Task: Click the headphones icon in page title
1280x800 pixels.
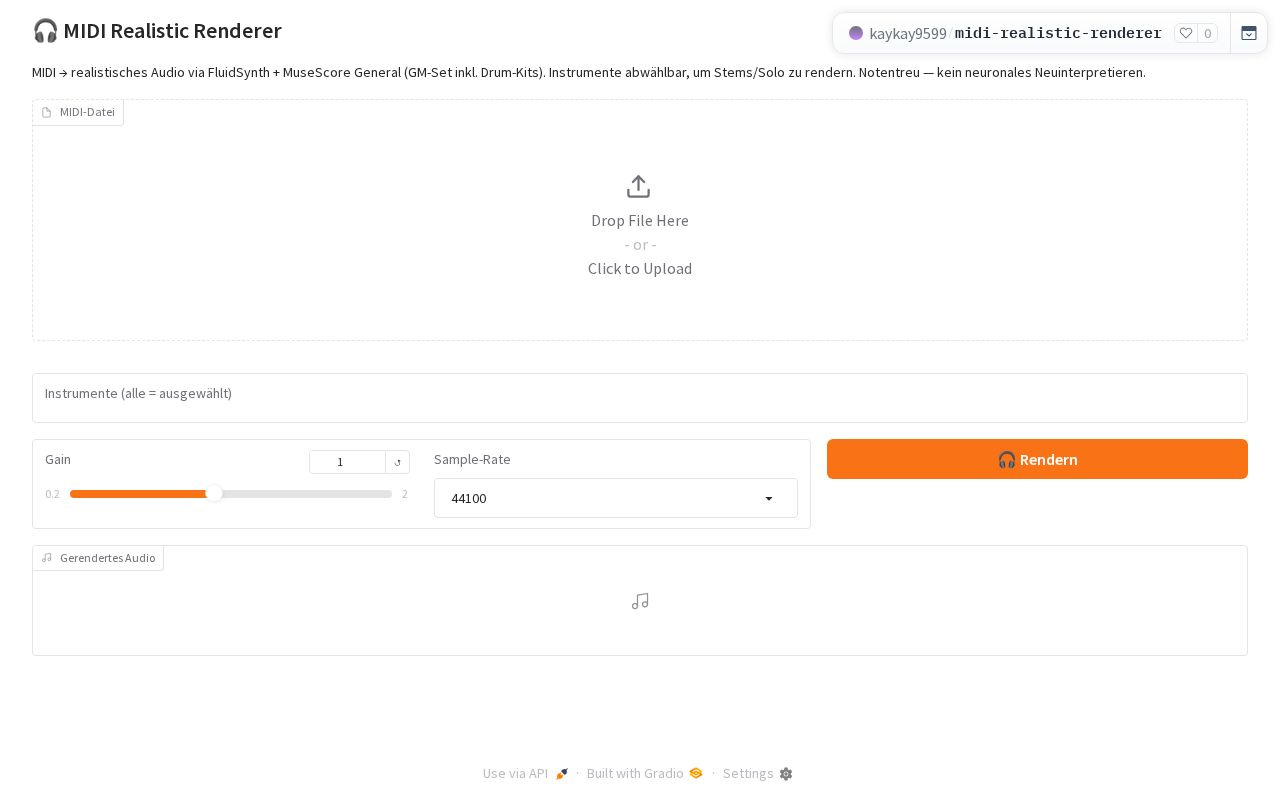Action: pos(45,31)
